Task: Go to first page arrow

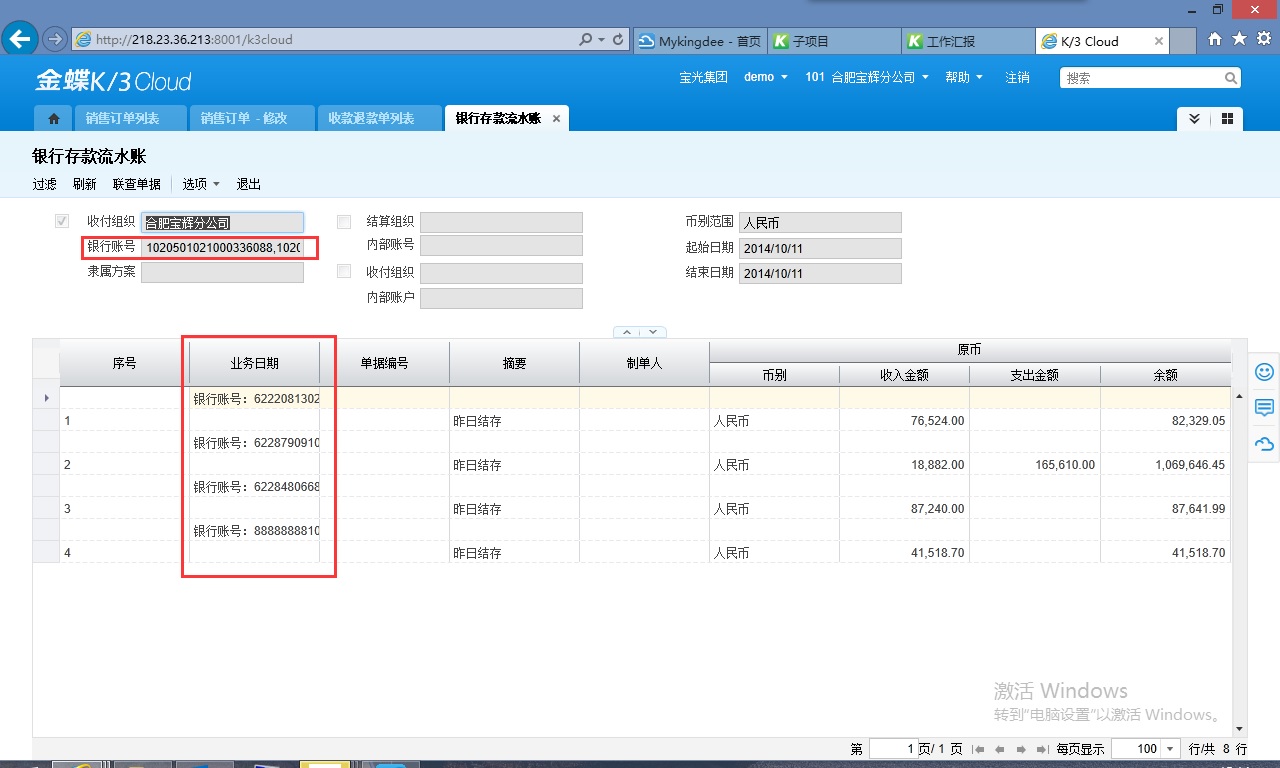Action: coord(979,749)
